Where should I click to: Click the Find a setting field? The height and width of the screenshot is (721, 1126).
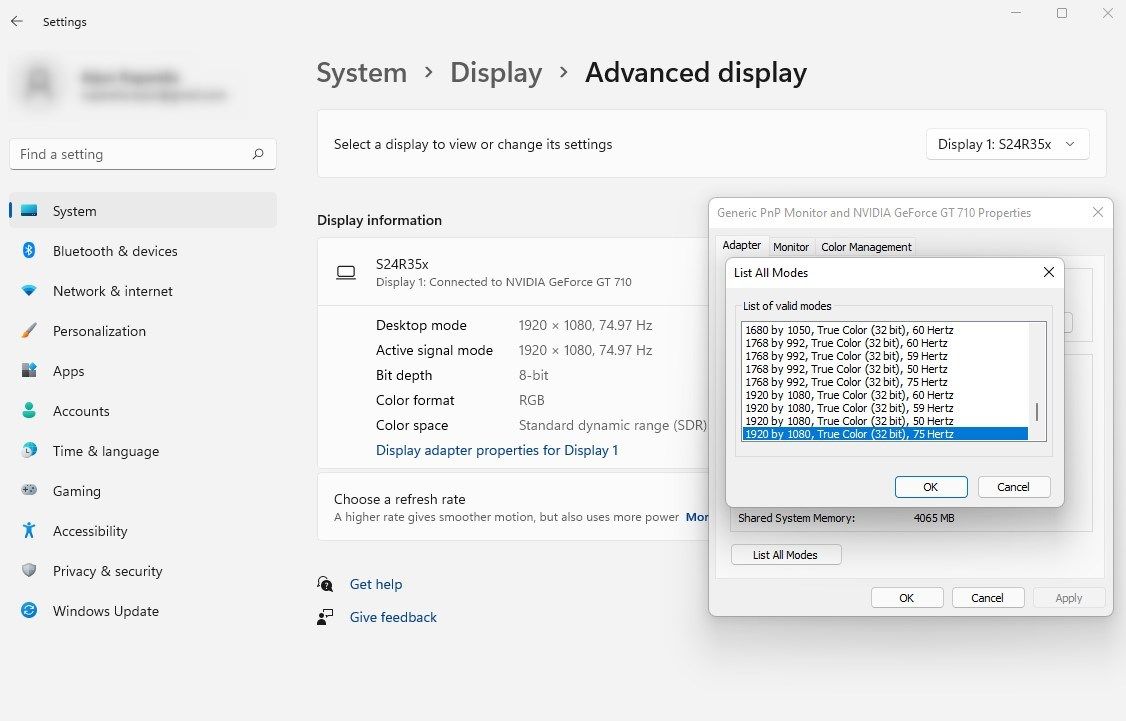143,154
